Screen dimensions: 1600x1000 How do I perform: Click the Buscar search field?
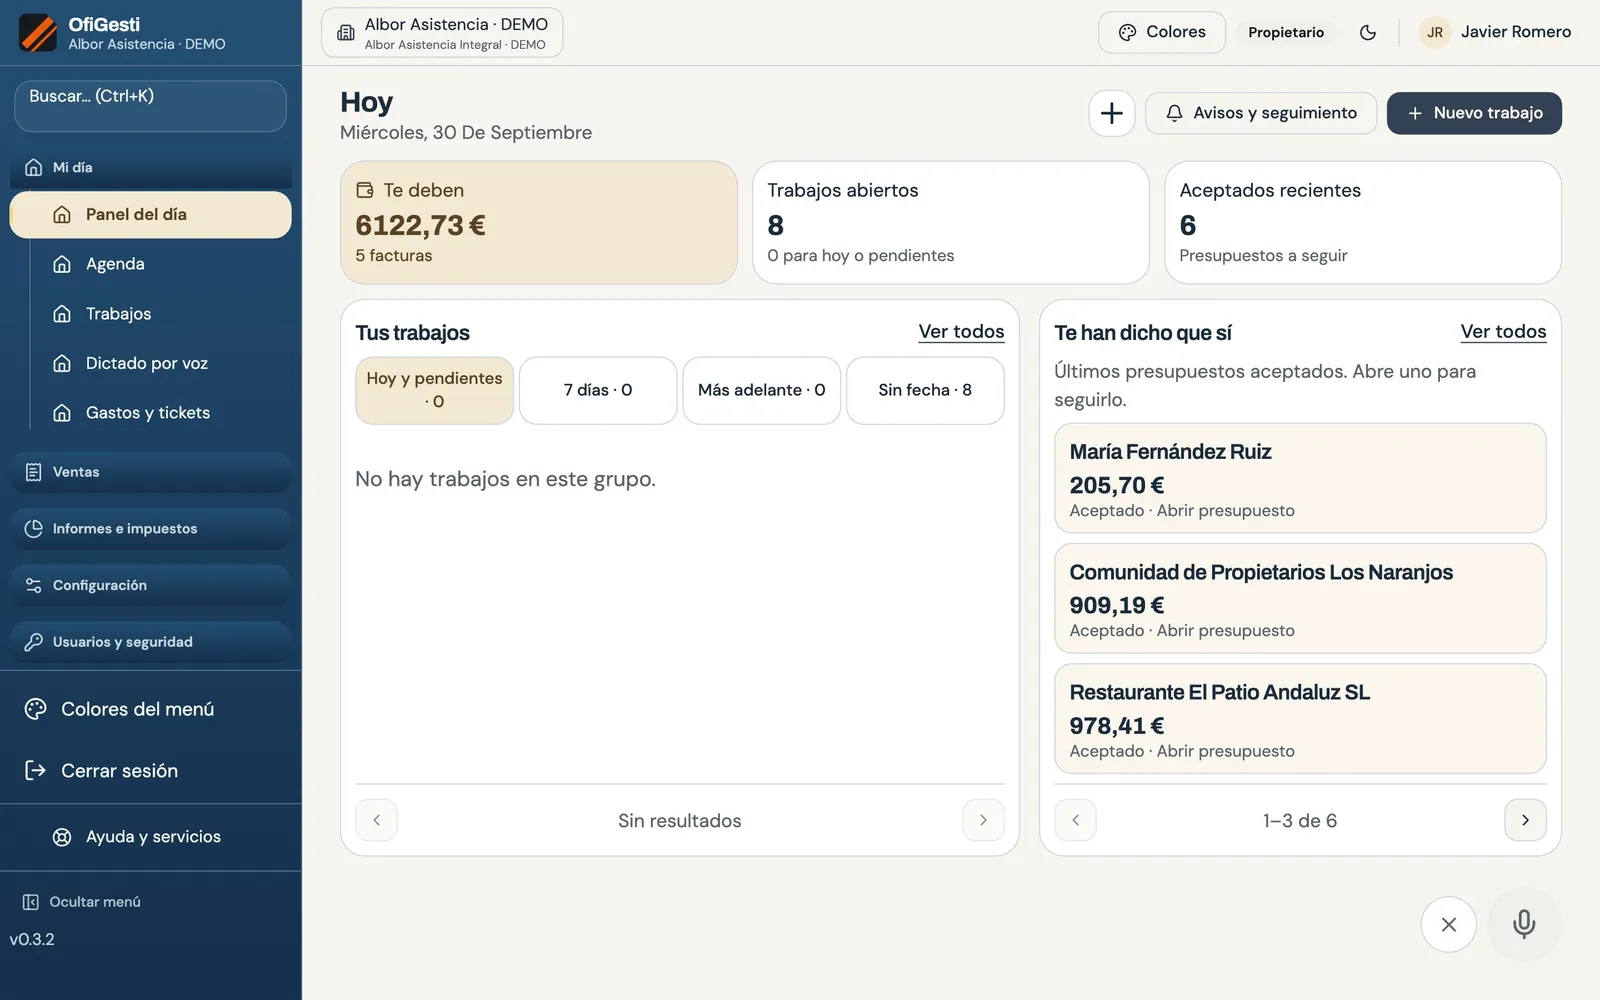[150, 106]
